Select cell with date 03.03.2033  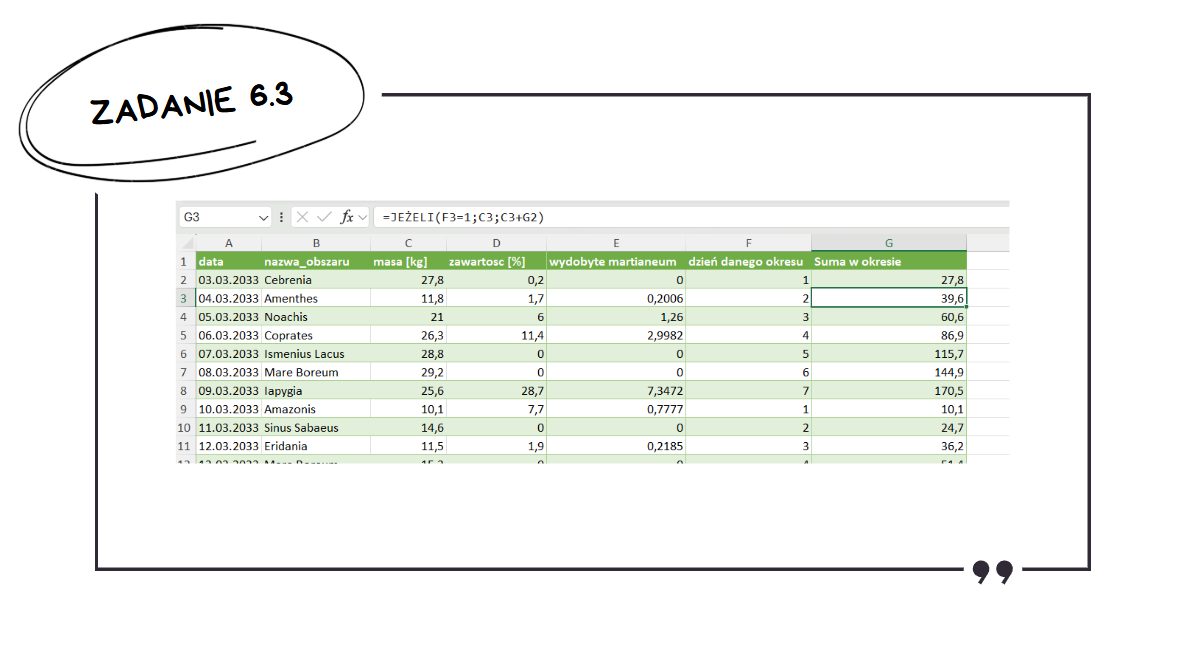point(229,280)
